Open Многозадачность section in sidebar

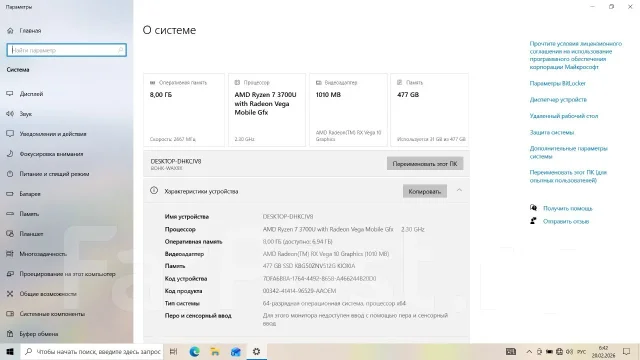pyautogui.click(x=37, y=254)
